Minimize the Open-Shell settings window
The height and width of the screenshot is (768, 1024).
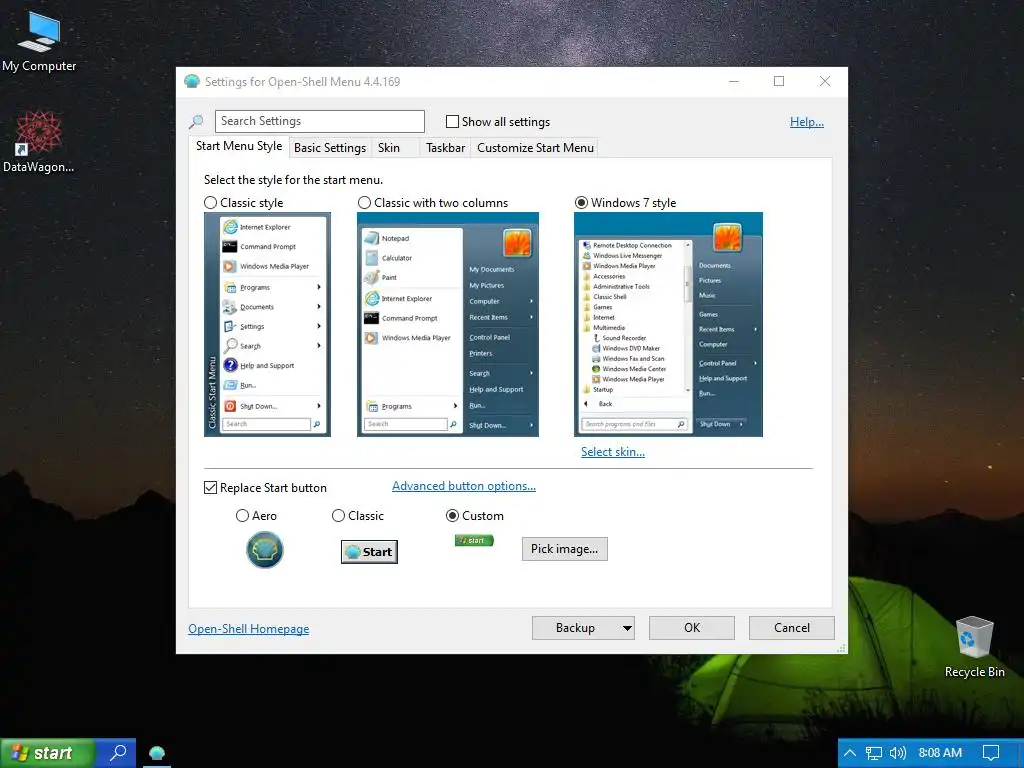734,82
